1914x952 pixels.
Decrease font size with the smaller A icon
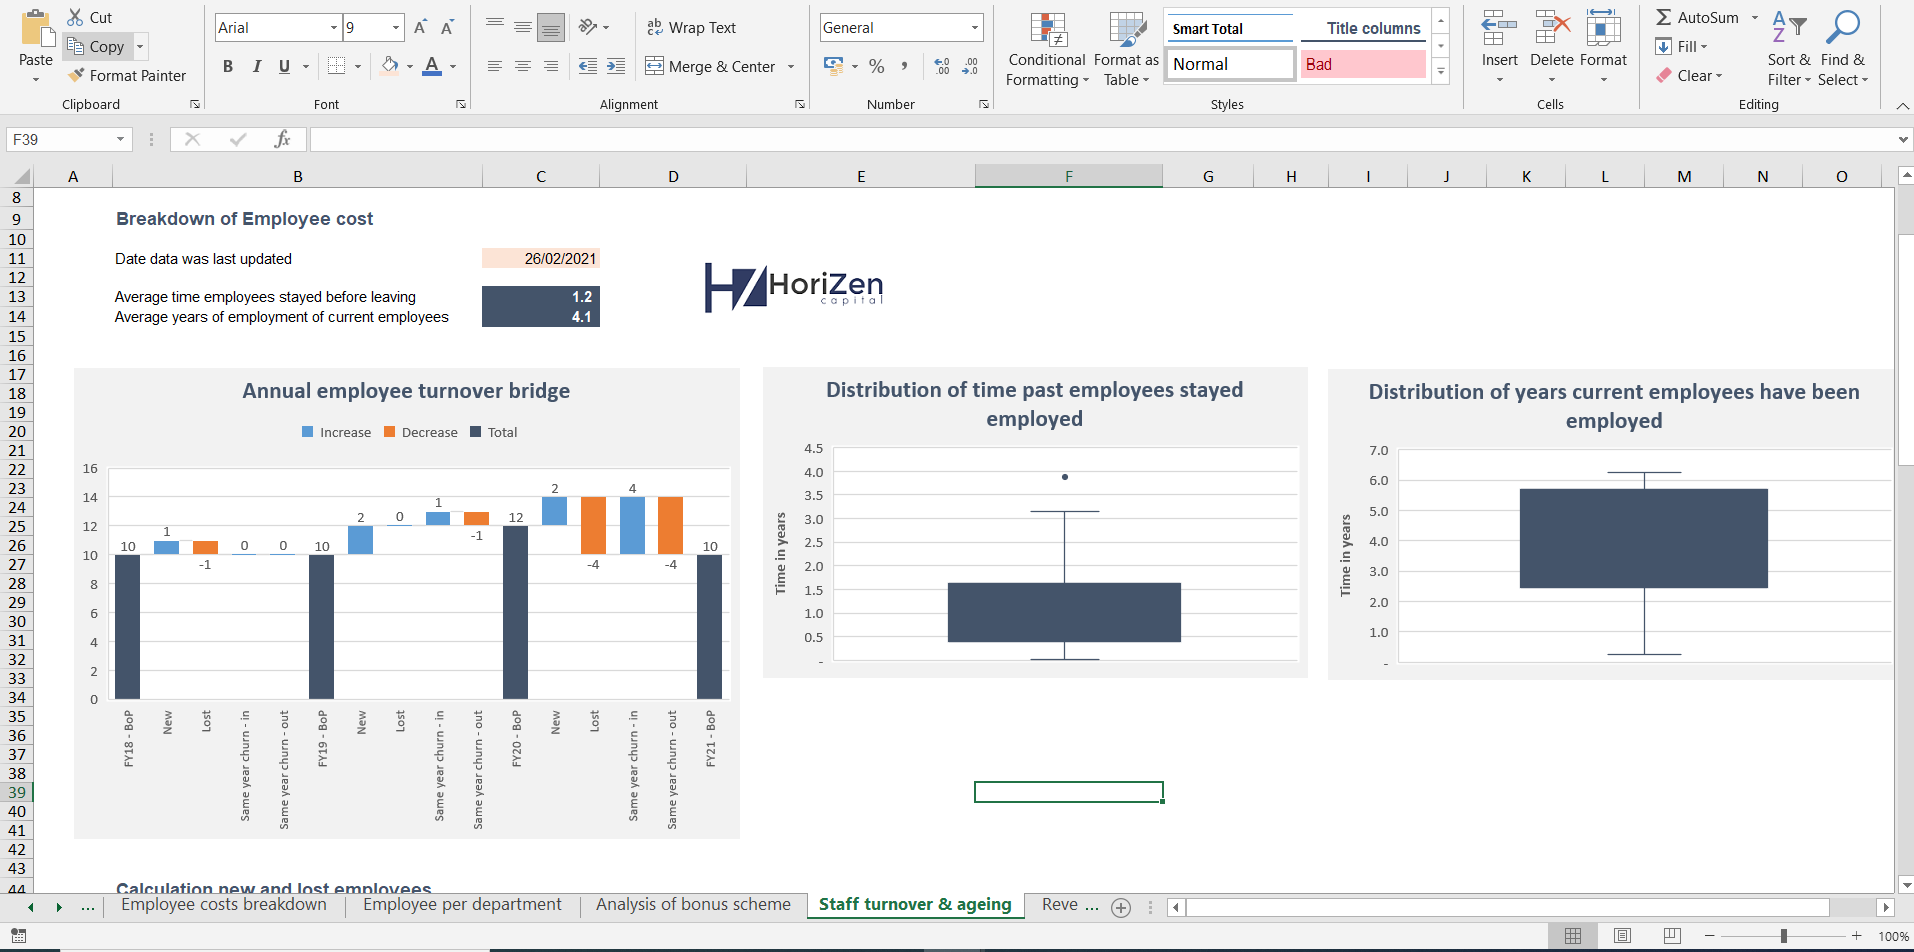point(447,27)
